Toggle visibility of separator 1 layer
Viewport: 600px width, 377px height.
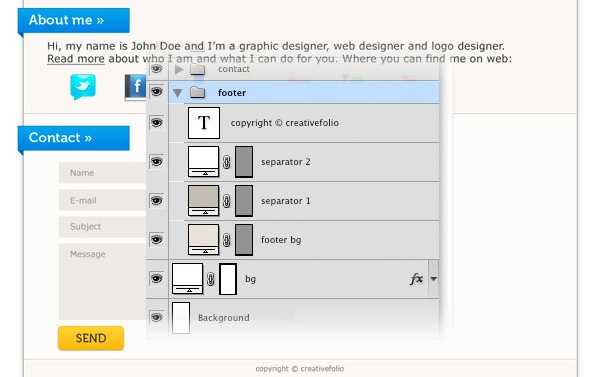tap(157, 201)
